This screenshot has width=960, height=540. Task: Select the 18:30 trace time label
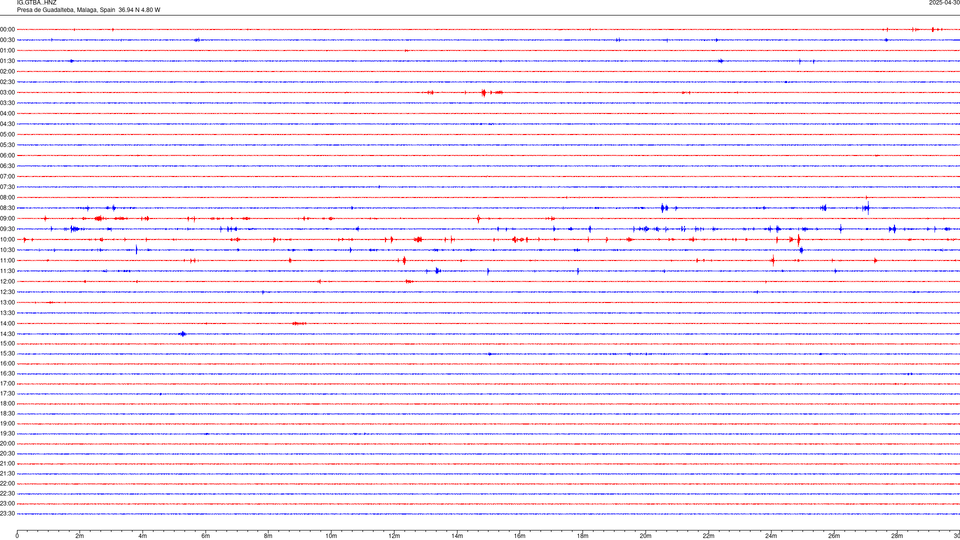point(7,414)
